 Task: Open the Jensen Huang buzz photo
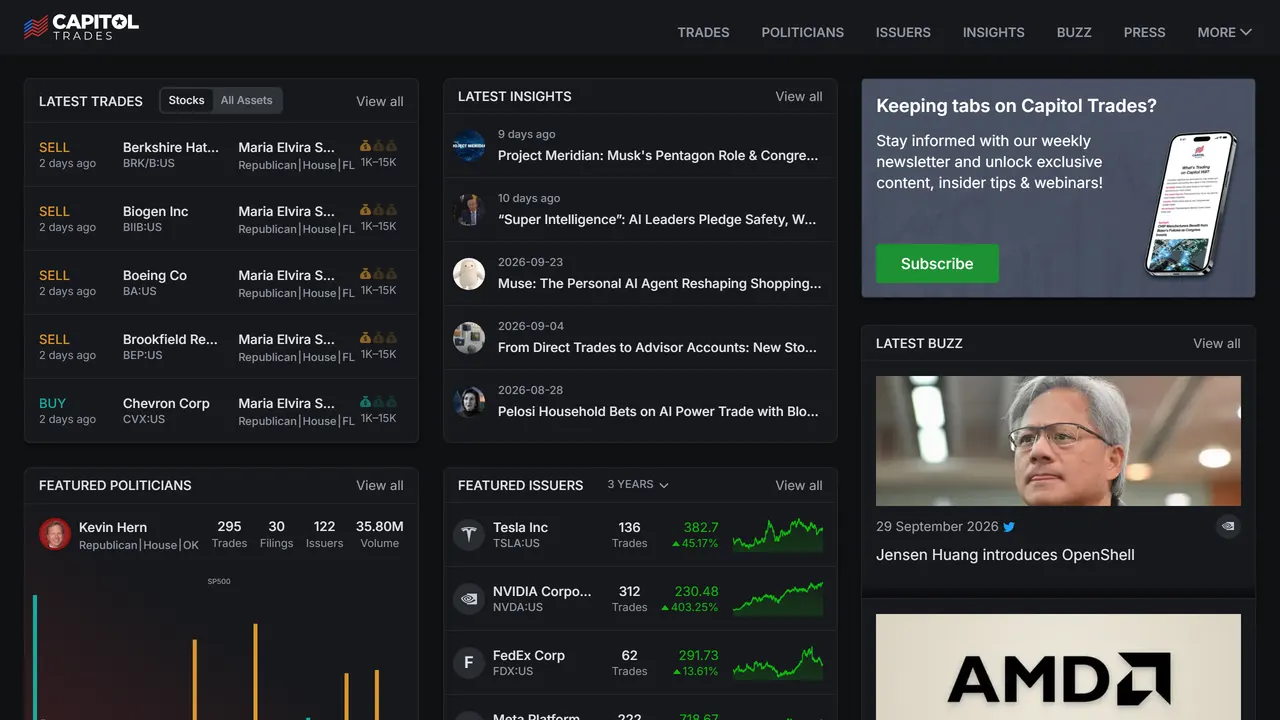(1058, 441)
